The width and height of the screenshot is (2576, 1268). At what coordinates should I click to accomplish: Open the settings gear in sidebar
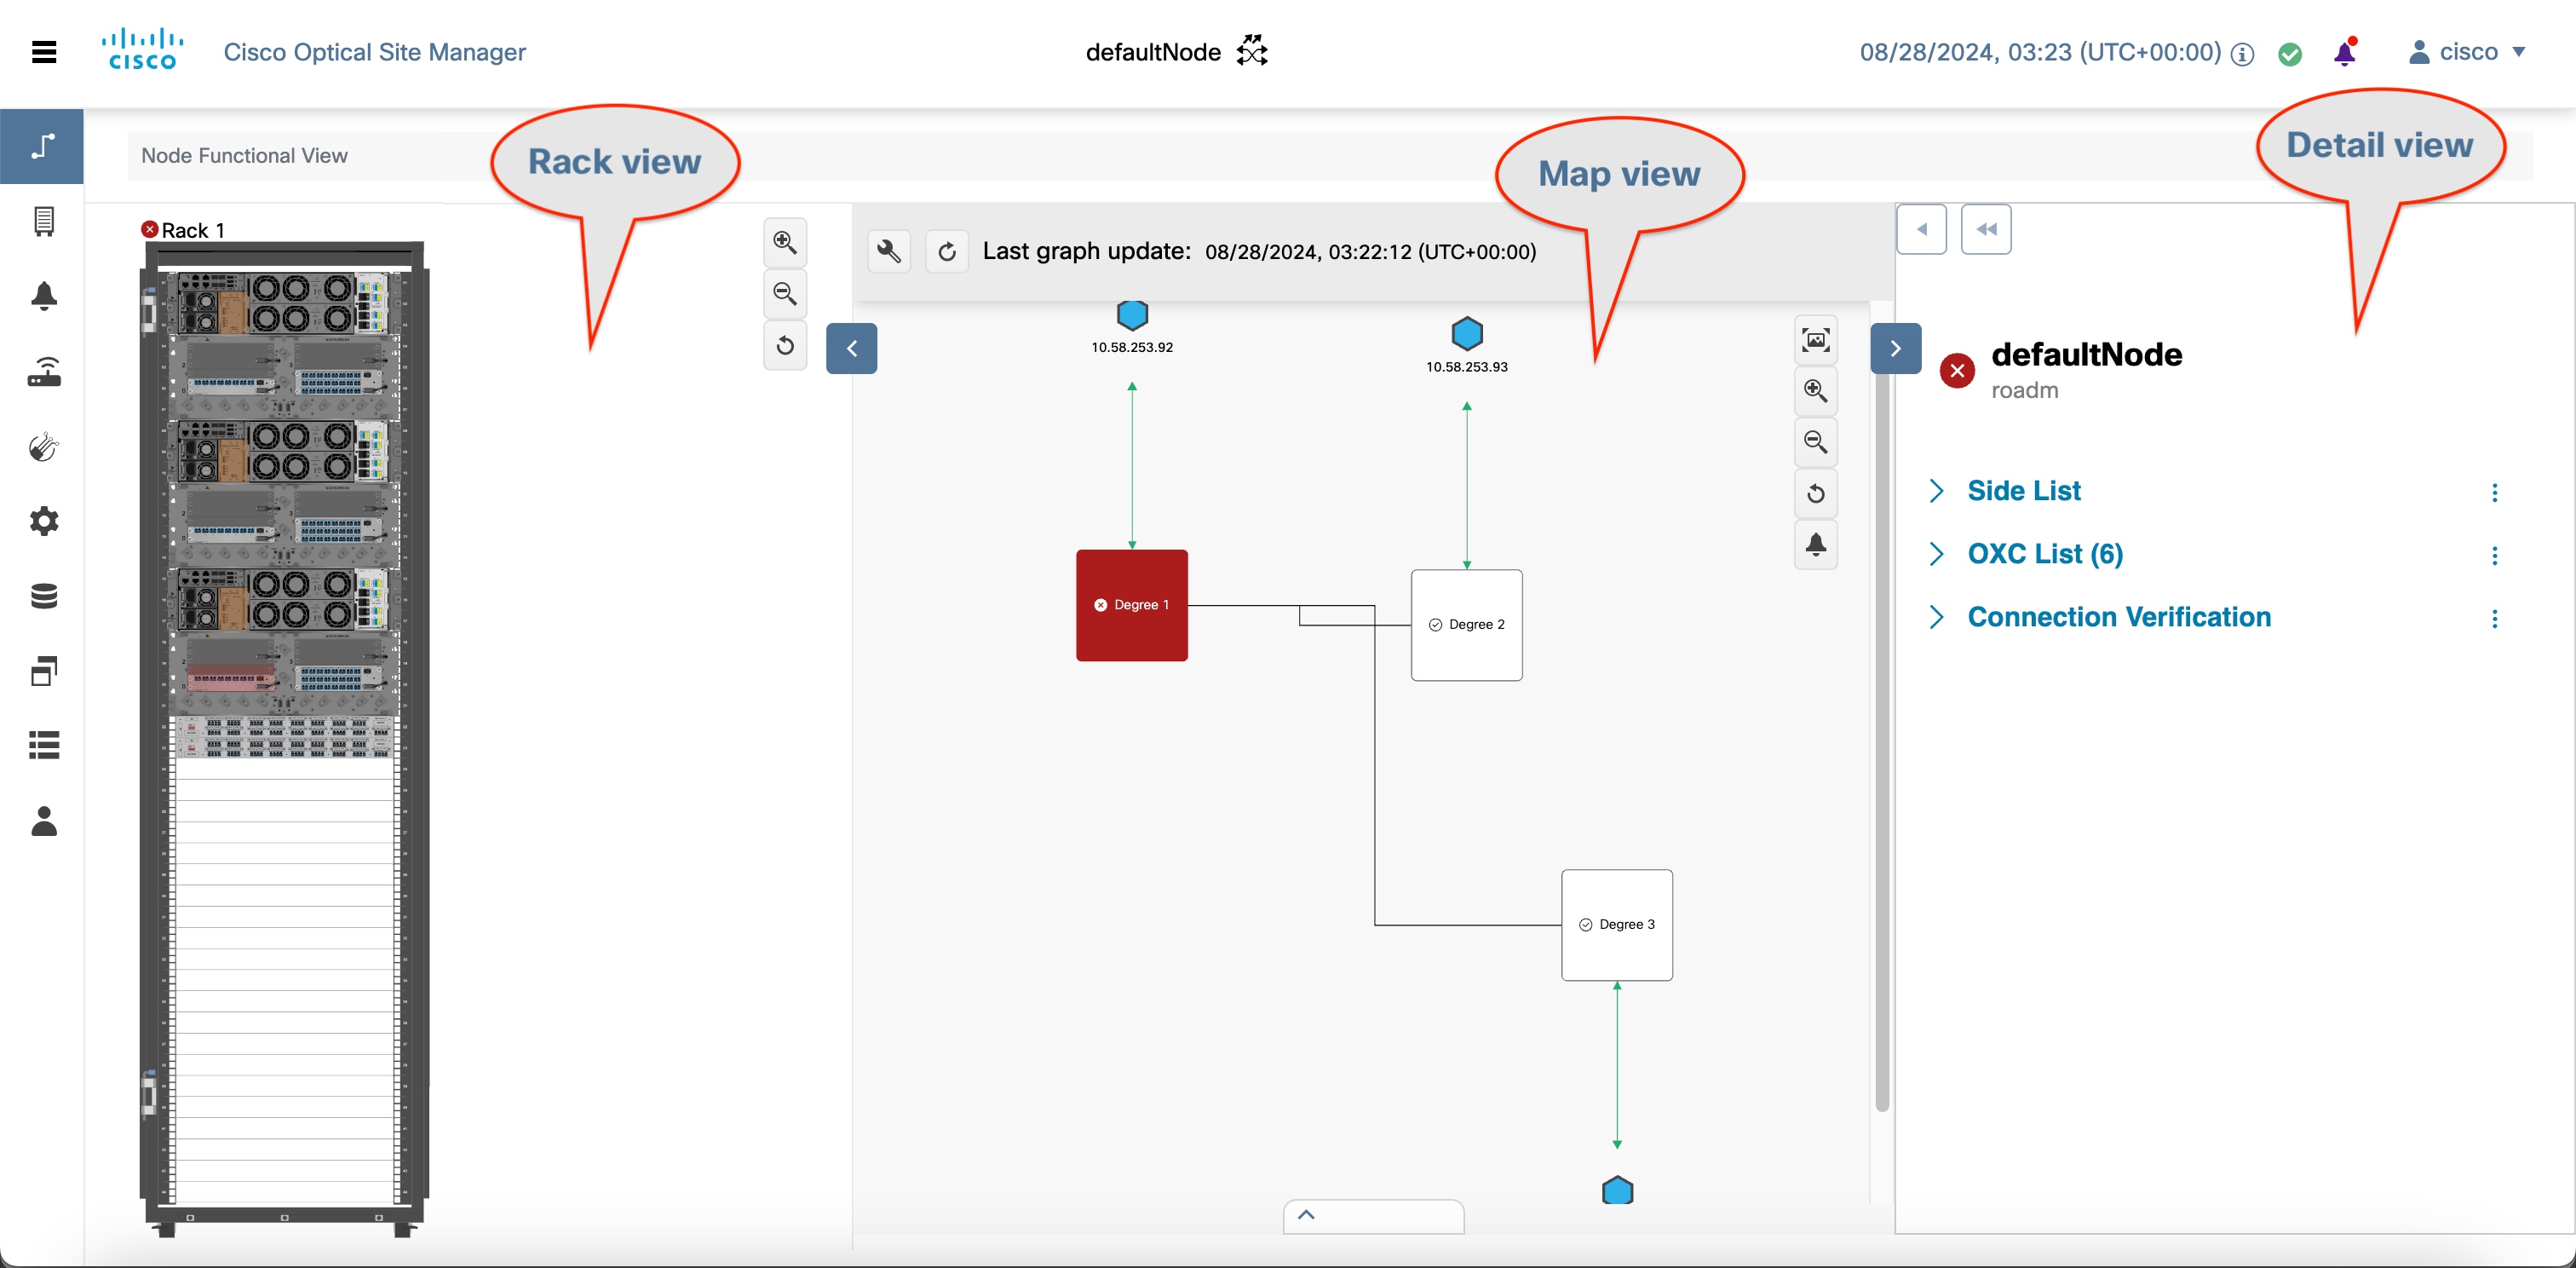[44, 521]
